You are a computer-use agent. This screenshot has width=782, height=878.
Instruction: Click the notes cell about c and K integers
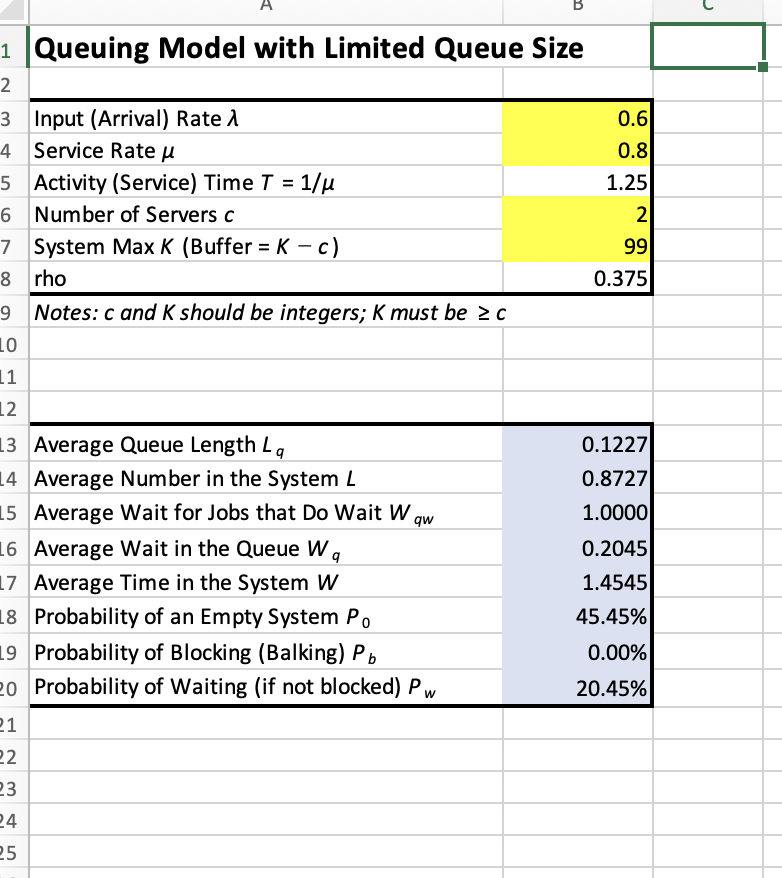265,312
